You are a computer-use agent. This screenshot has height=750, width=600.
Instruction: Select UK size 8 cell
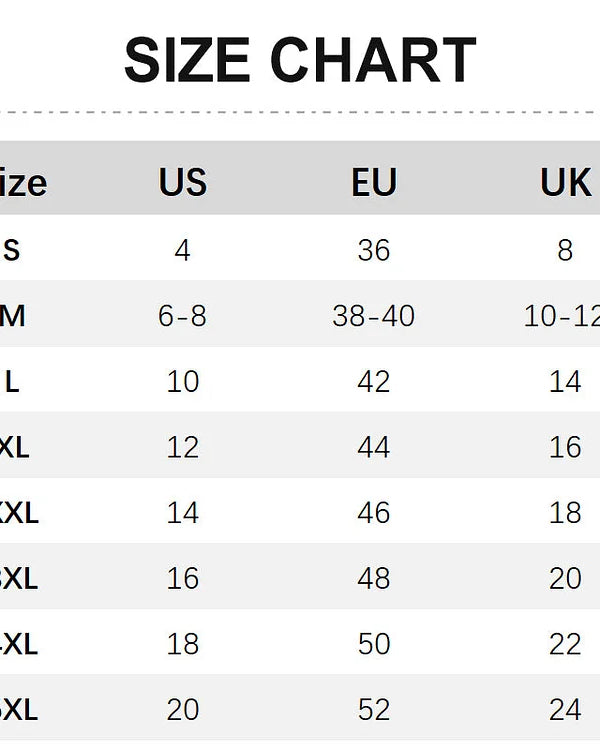[x=565, y=250]
